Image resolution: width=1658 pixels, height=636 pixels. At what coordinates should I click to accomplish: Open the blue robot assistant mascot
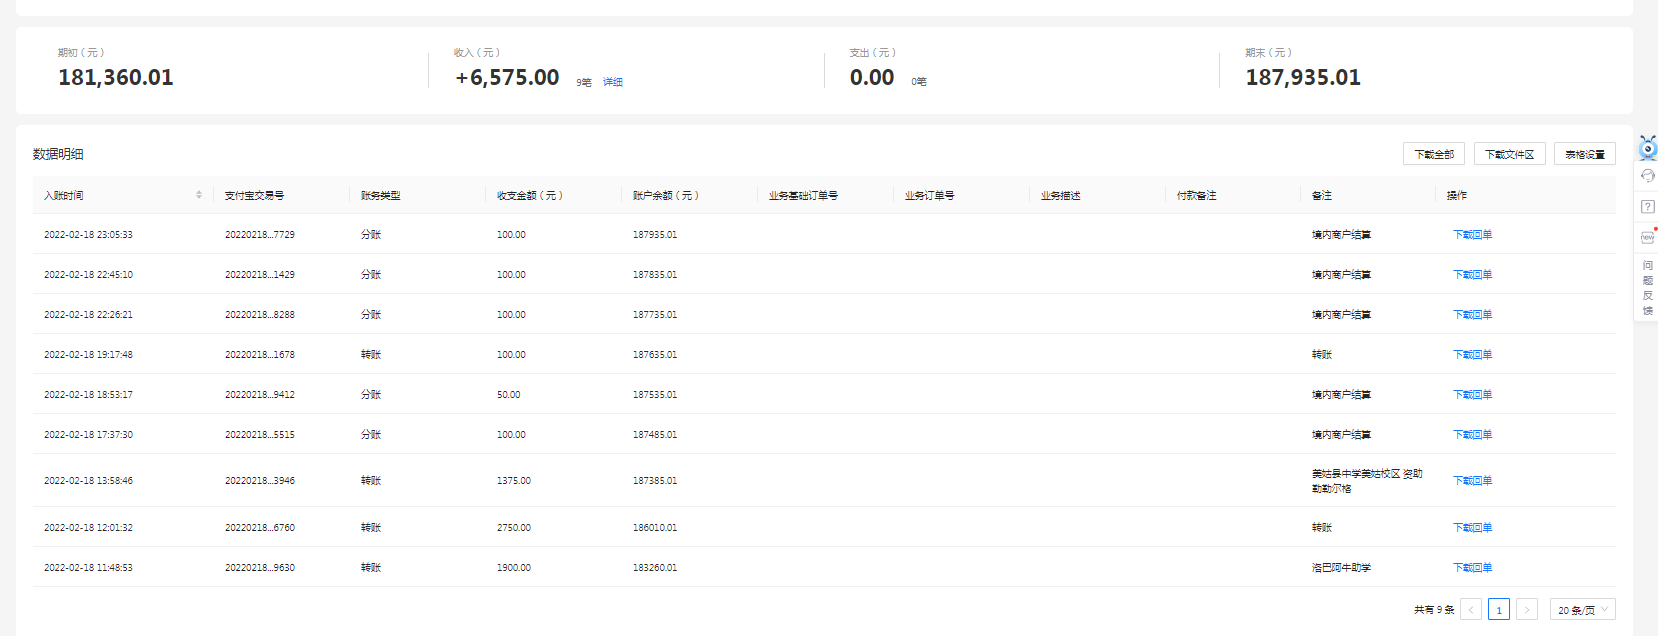(x=1647, y=148)
